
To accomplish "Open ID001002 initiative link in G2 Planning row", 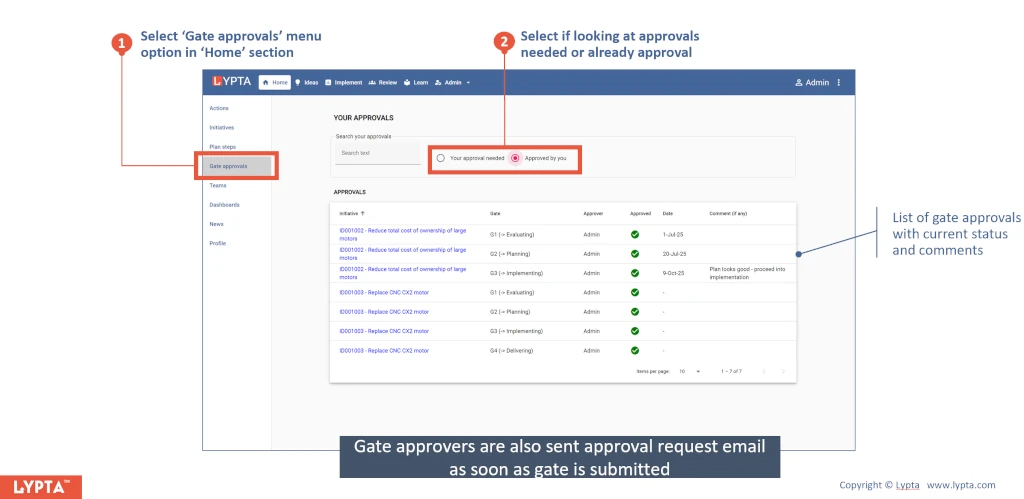I will [403, 253].
